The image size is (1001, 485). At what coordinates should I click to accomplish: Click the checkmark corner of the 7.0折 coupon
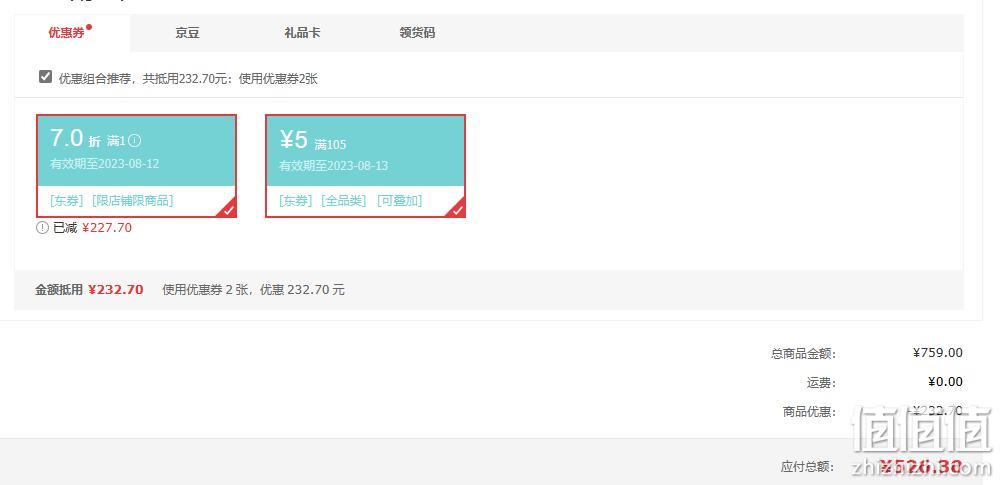(x=229, y=210)
